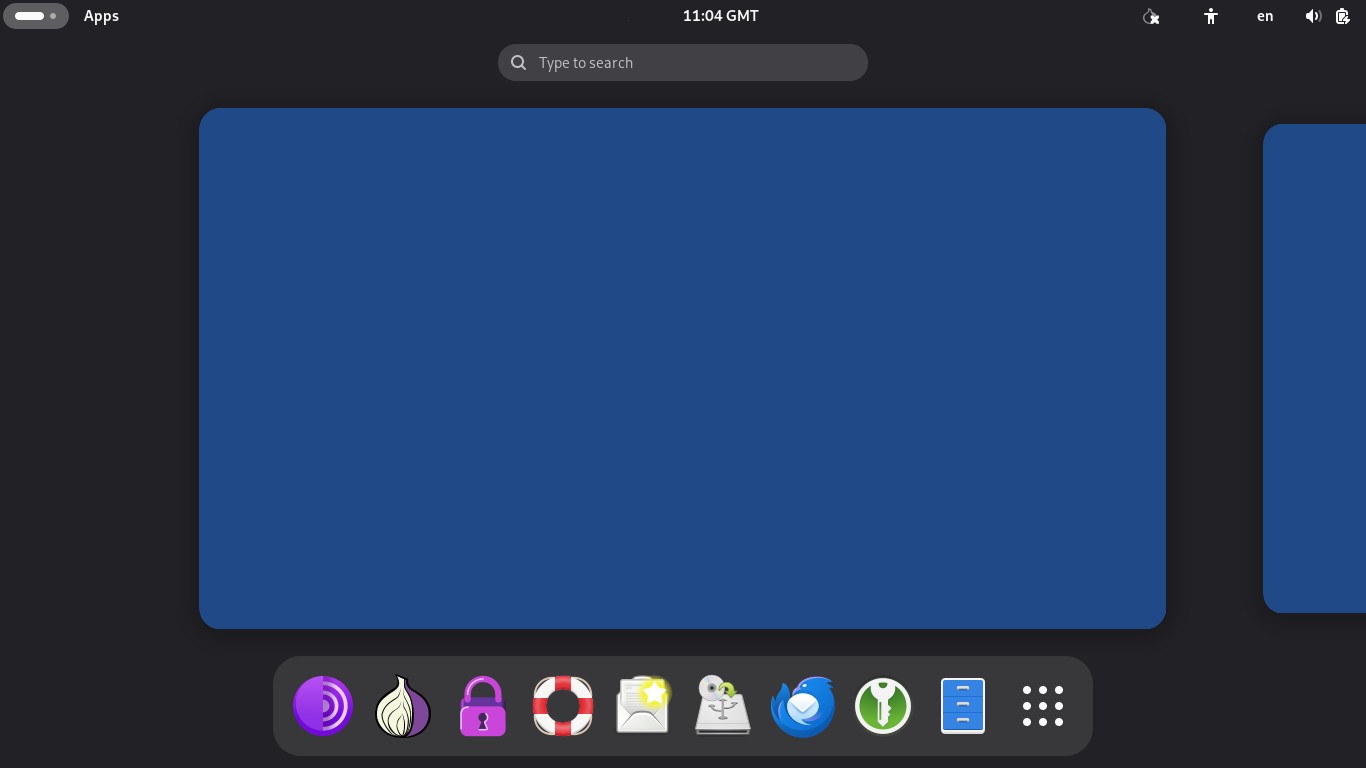
Task: Switch to the second workspace on the right
Action: click(1314, 368)
